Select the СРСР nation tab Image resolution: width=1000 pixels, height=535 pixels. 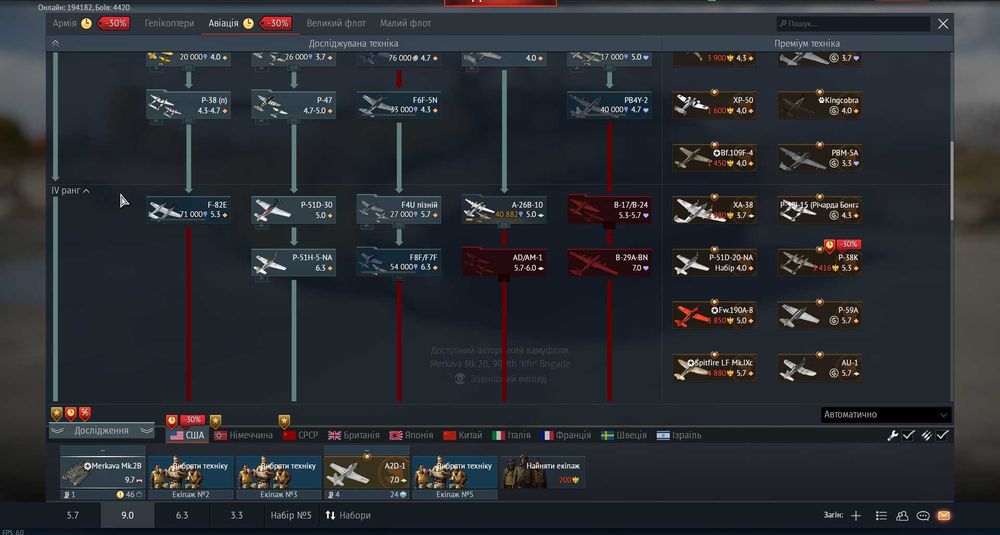[x=300, y=436]
